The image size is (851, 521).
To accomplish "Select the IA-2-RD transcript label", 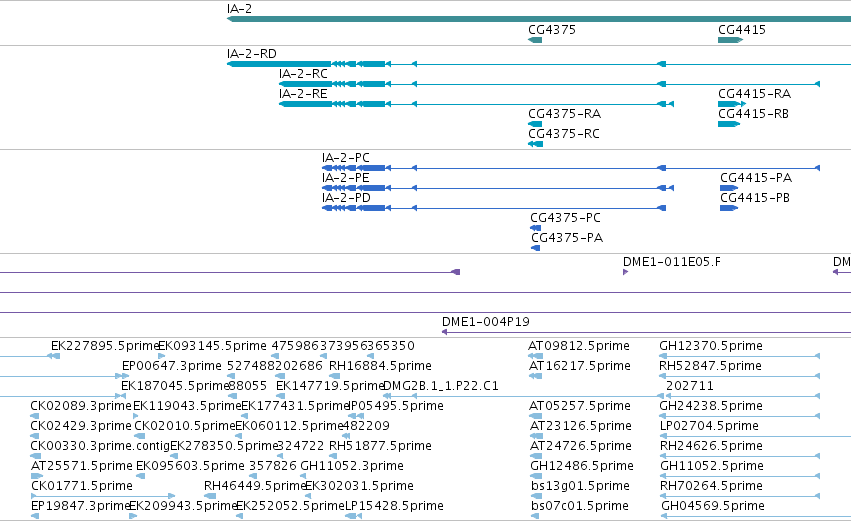I will (252, 54).
